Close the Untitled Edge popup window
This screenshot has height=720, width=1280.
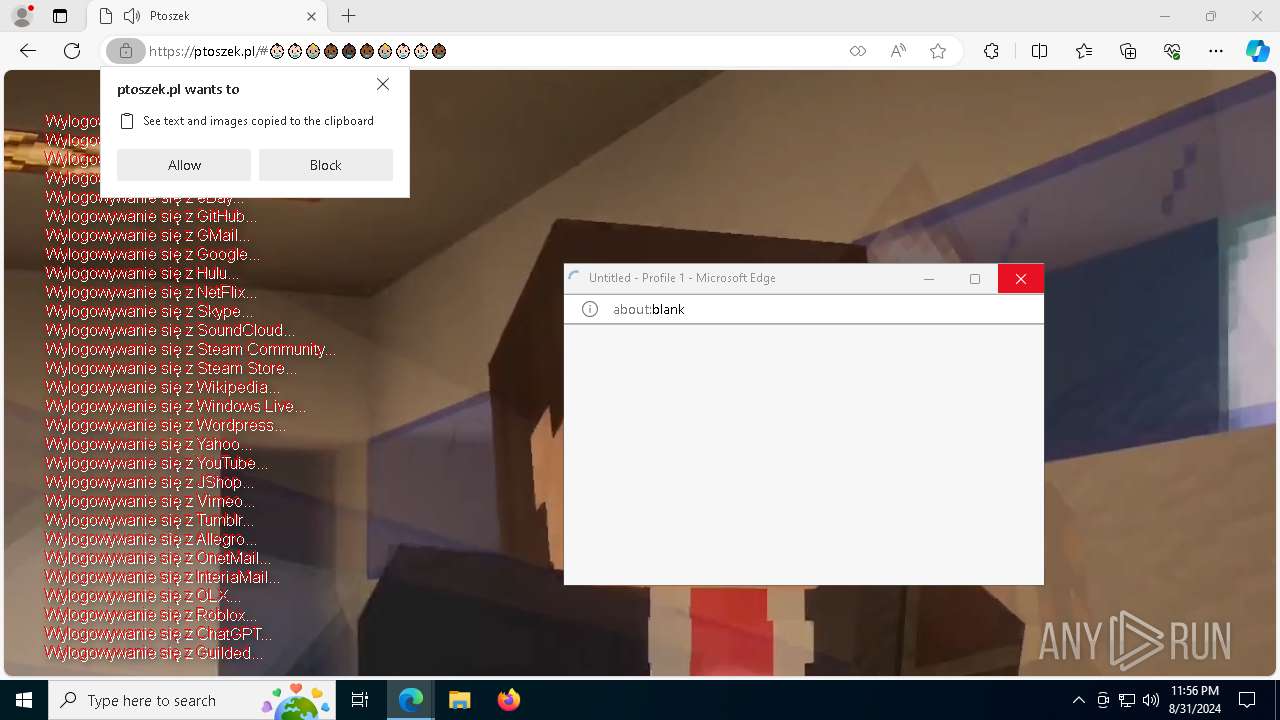[x=1021, y=278]
